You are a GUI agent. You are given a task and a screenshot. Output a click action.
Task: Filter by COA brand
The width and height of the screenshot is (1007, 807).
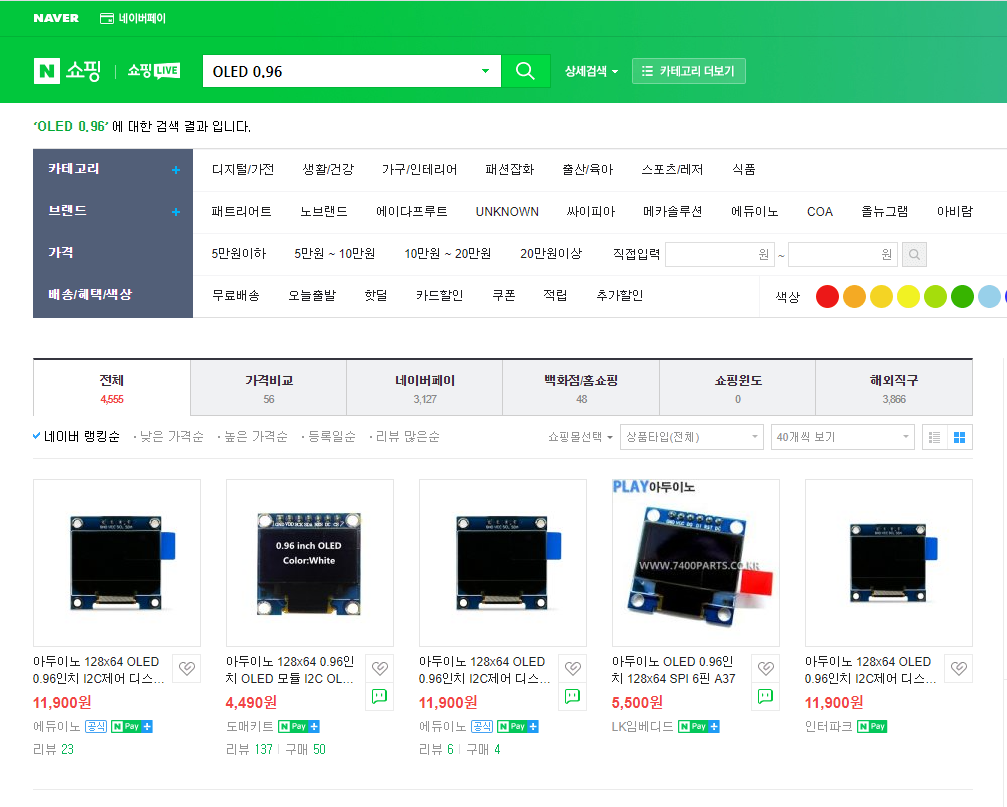(819, 212)
